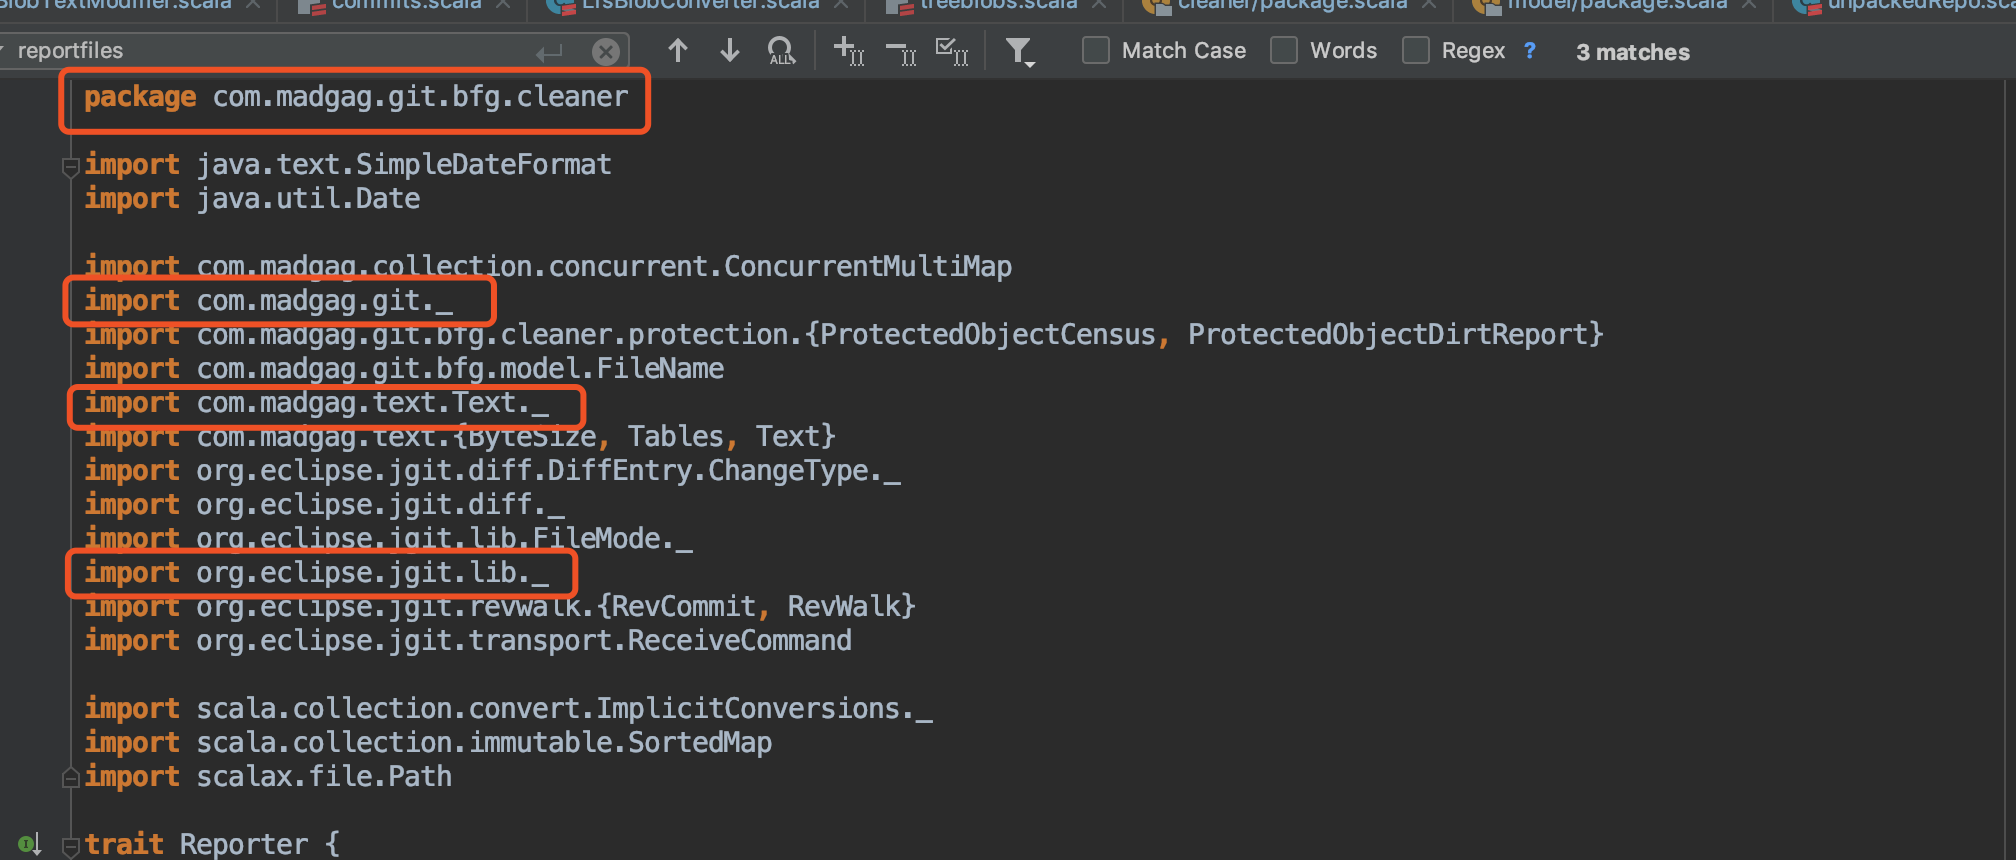Add selection for next occurrence icon
Image resolution: width=2016 pixels, height=860 pixels.
(848, 50)
